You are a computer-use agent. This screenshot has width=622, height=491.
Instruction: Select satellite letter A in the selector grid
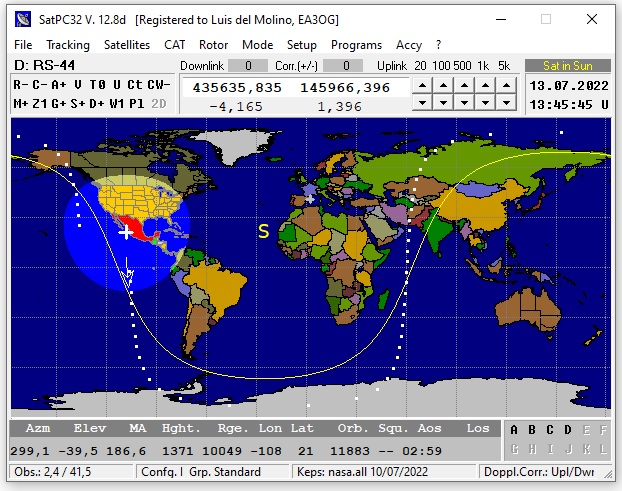pyautogui.click(x=514, y=430)
